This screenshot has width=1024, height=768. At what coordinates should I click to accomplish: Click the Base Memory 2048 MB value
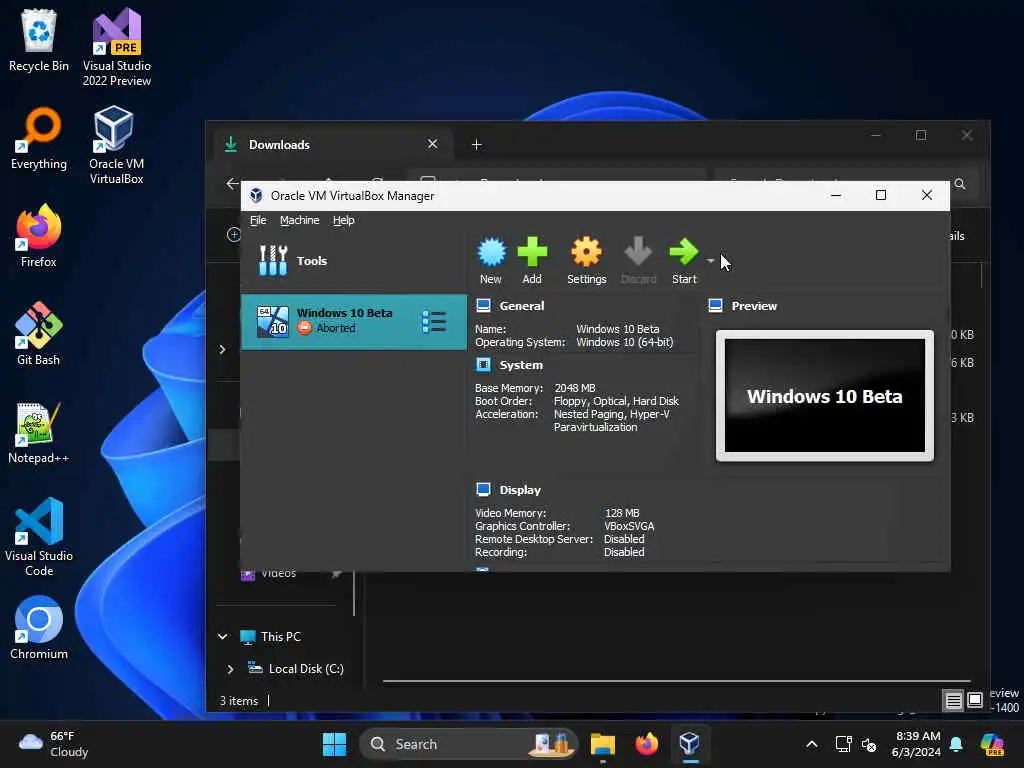coord(575,388)
